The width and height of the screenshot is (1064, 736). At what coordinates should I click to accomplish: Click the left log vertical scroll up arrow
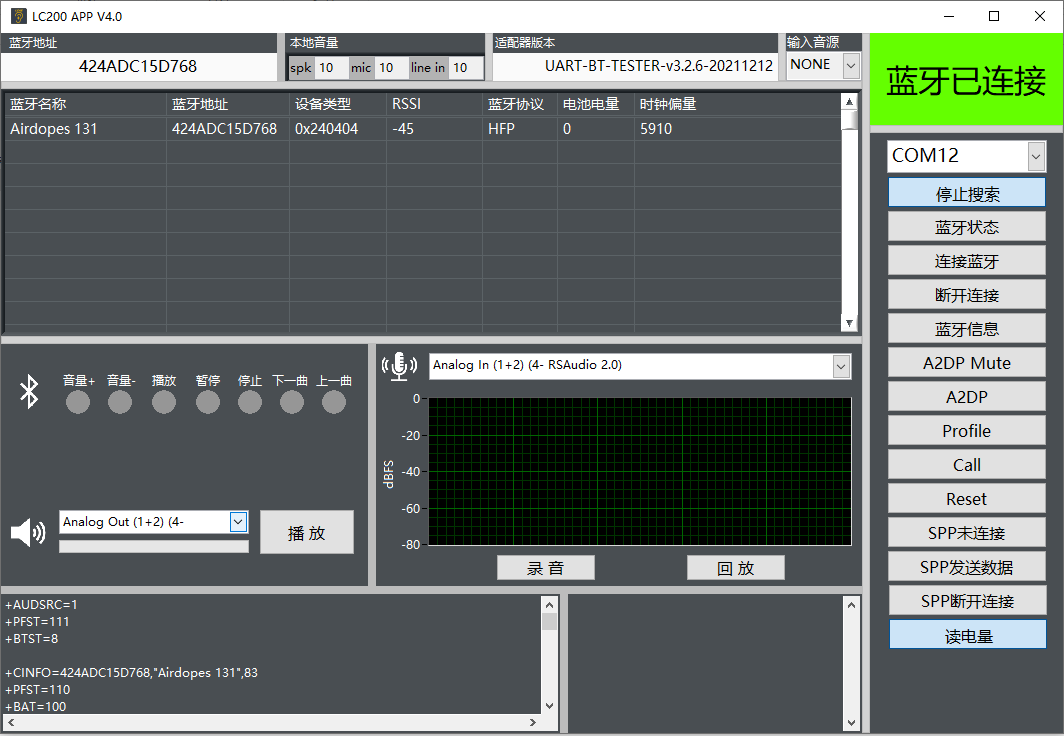pos(549,605)
